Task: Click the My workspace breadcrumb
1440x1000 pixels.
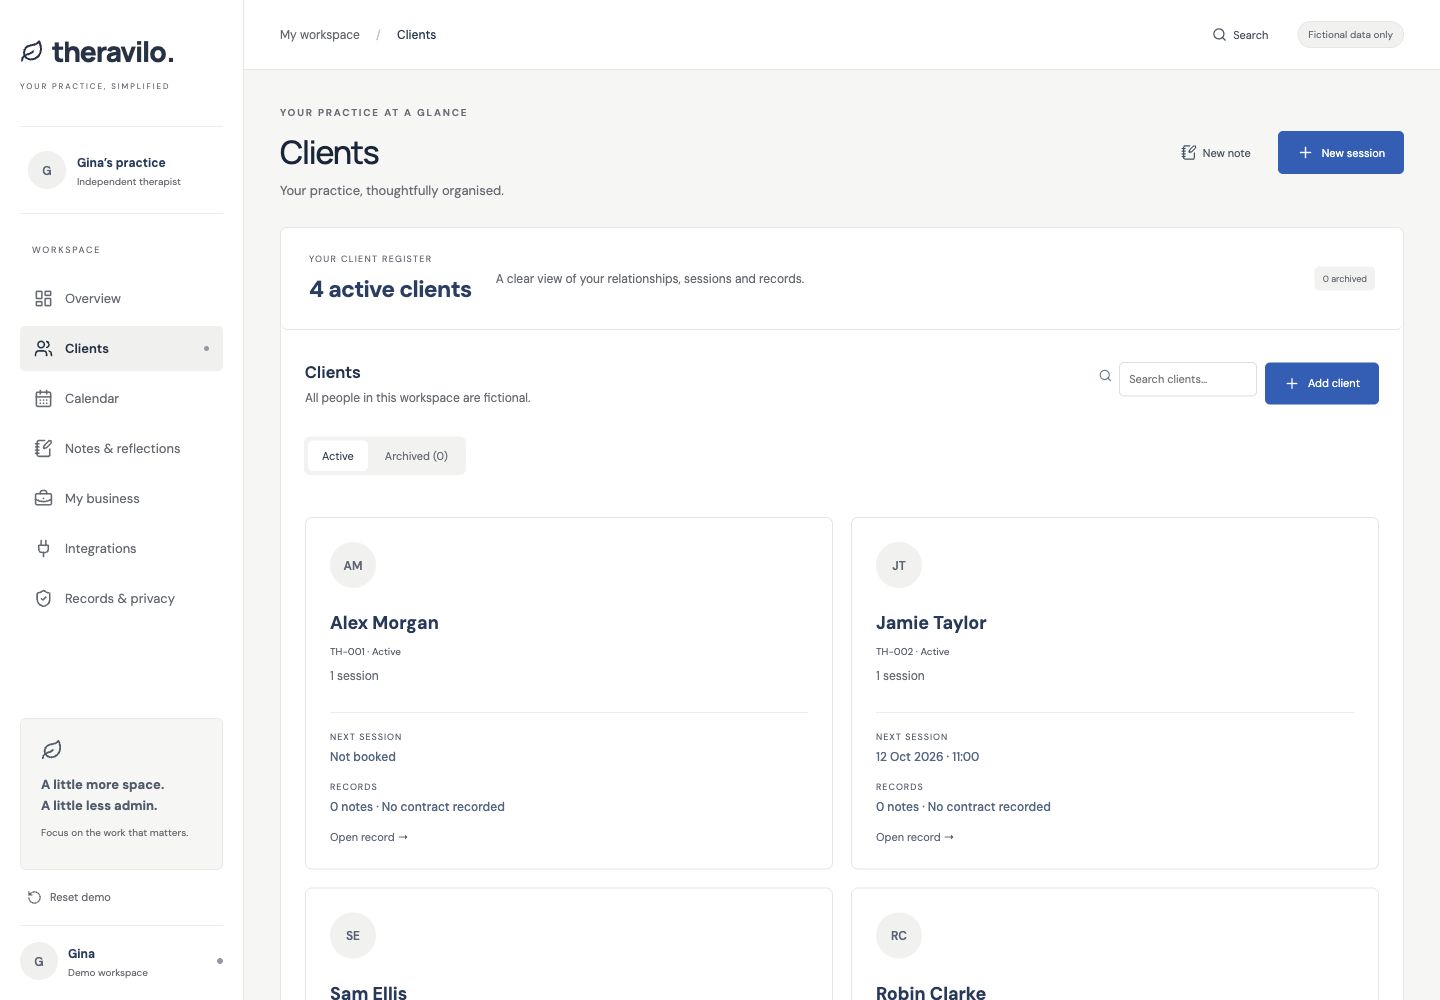Action: pyautogui.click(x=320, y=35)
